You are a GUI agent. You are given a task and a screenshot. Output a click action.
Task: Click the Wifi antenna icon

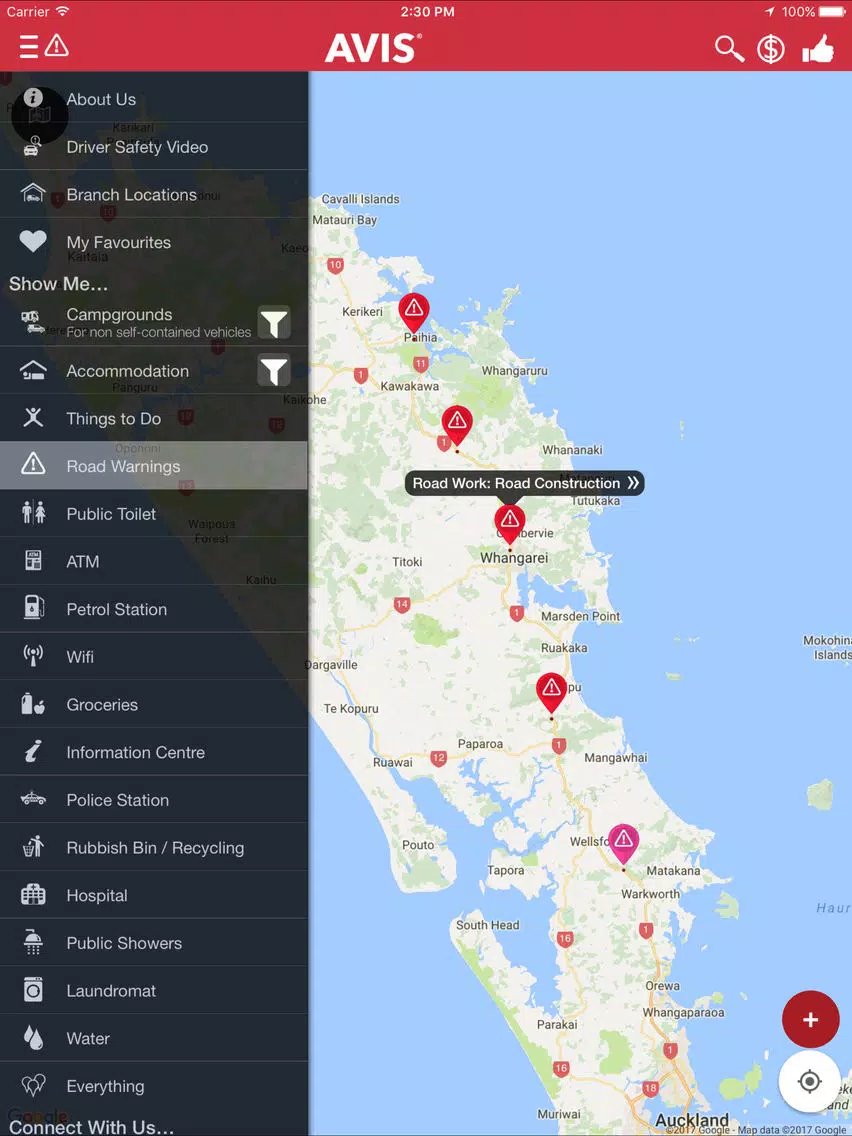[33, 656]
